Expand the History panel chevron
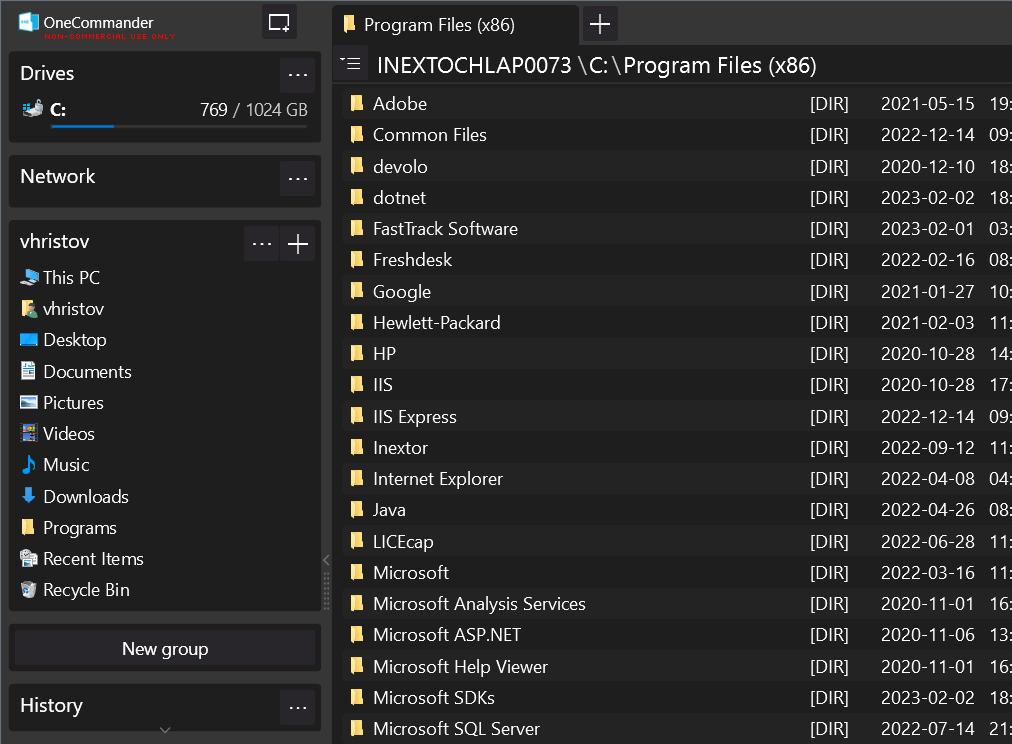 [x=164, y=733]
